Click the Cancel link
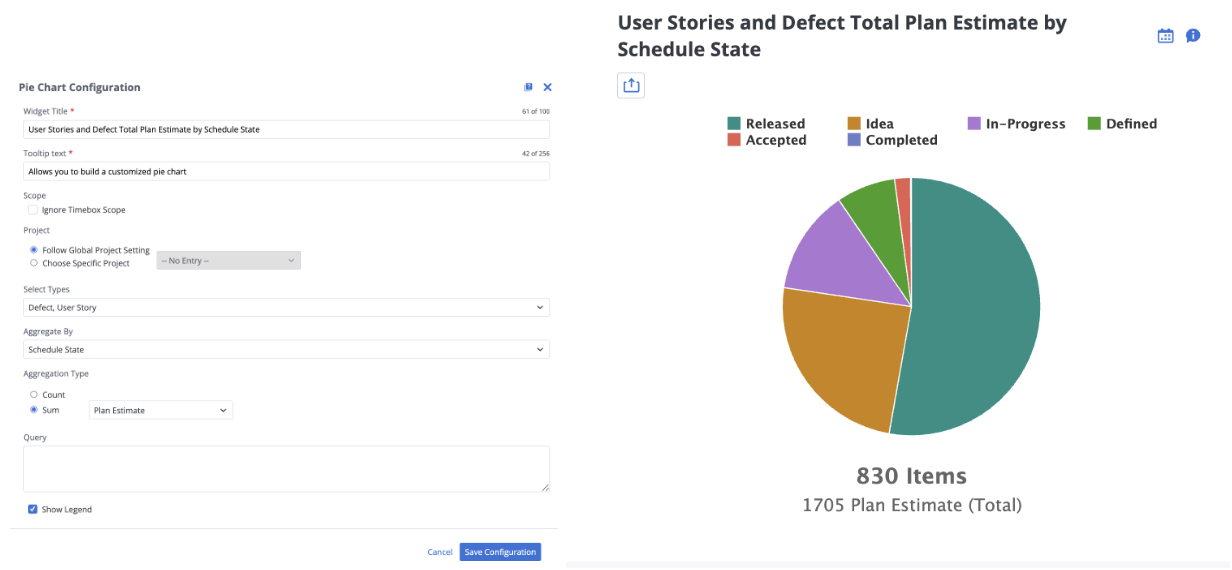Image resolution: width=1232 pixels, height=570 pixels. (440, 552)
